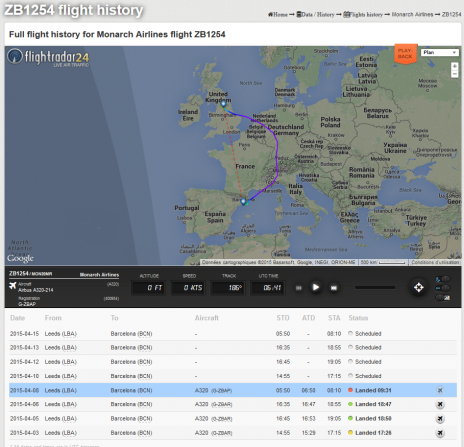Show playback for 2015-04-06 flight plane icon
464x447 pixels.
pos(440,404)
